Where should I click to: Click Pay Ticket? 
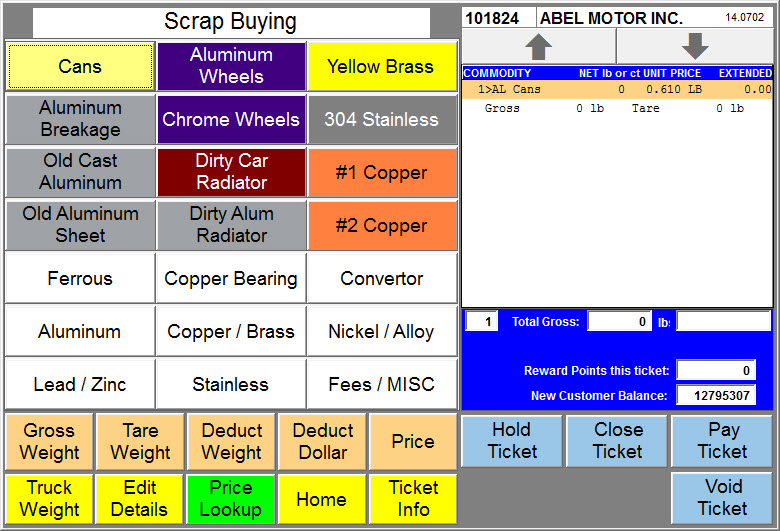pyautogui.click(x=722, y=441)
